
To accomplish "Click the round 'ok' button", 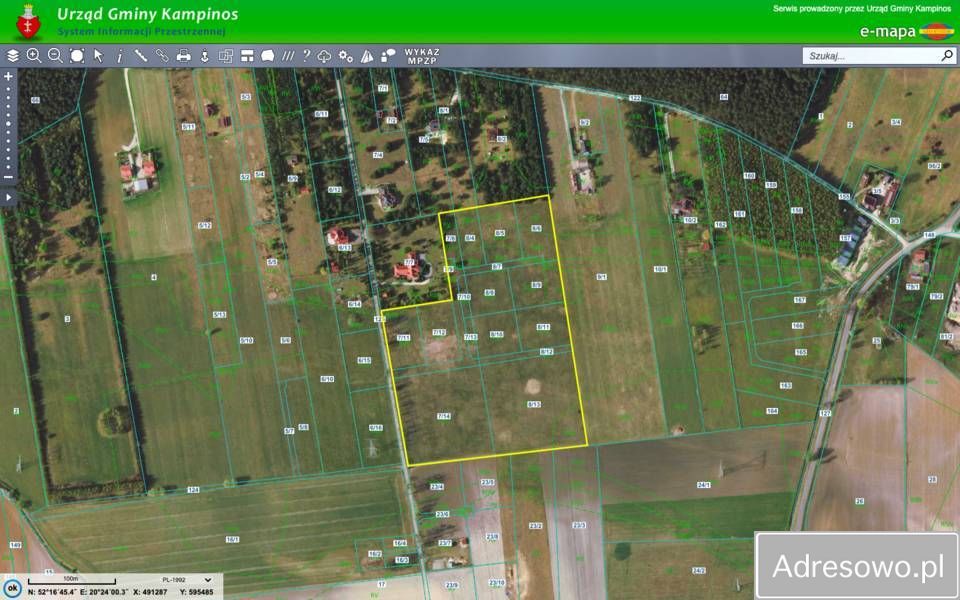I will [x=12, y=588].
